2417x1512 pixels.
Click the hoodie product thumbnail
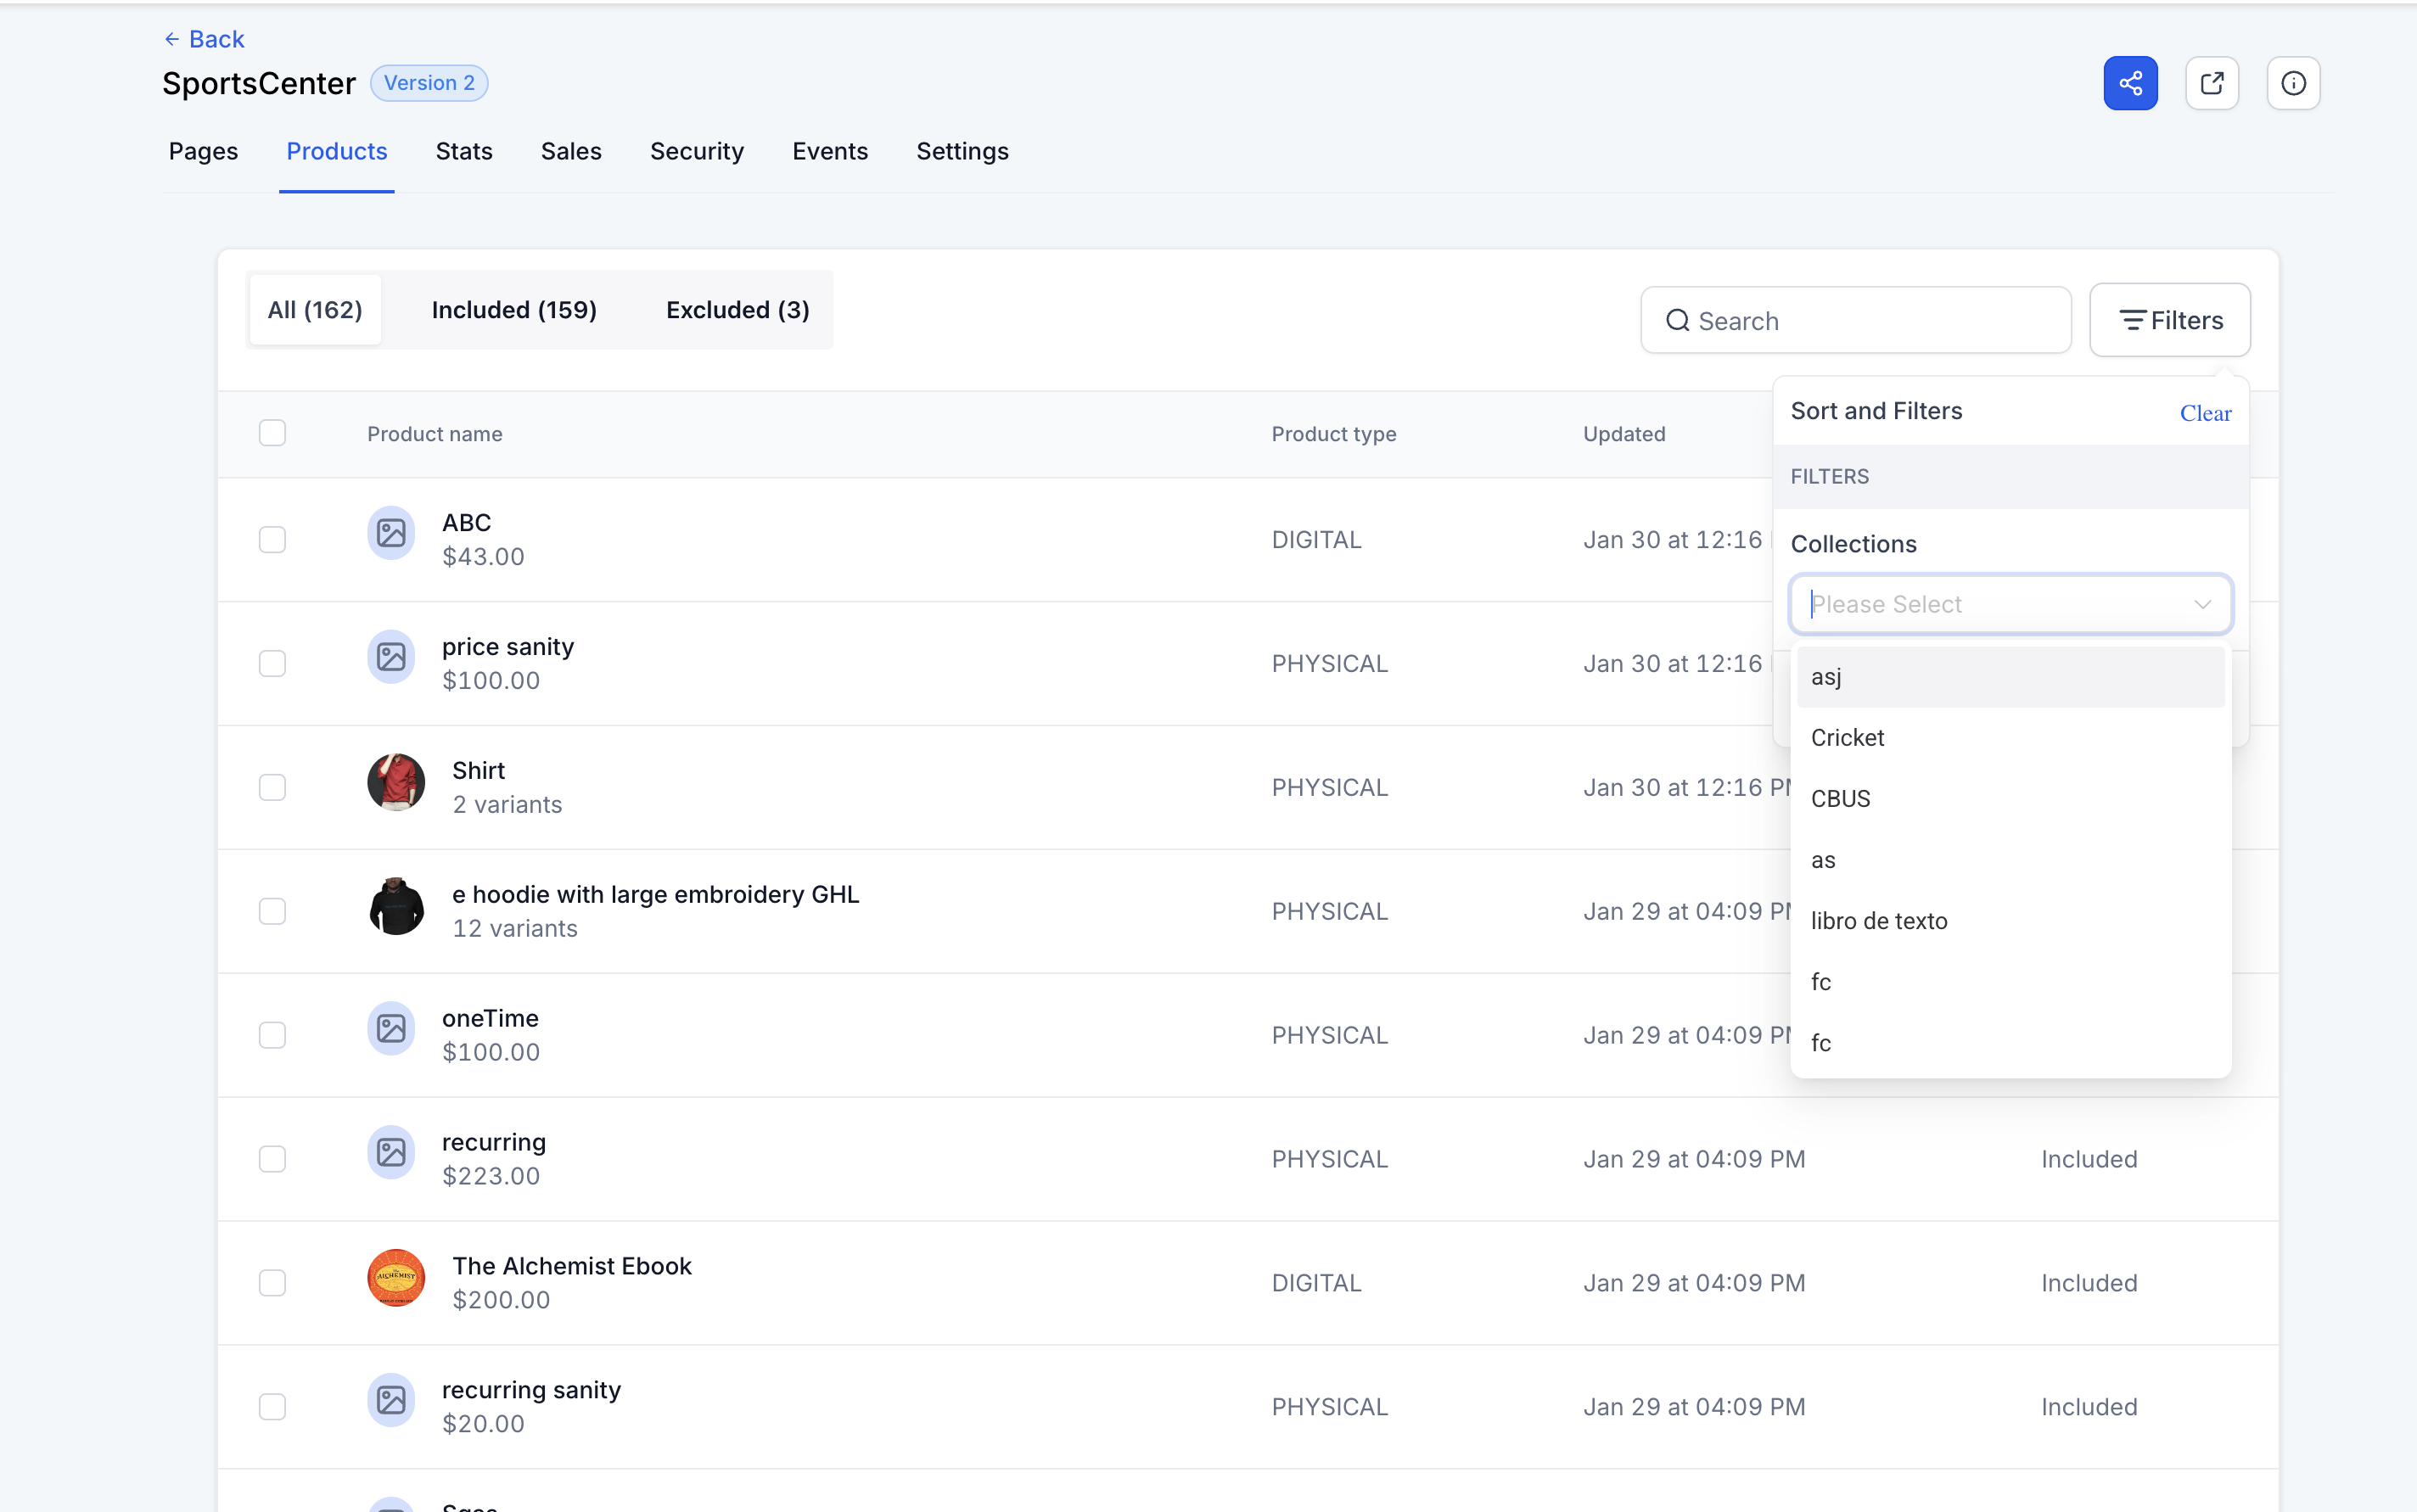pyautogui.click(x=396, y=906)
